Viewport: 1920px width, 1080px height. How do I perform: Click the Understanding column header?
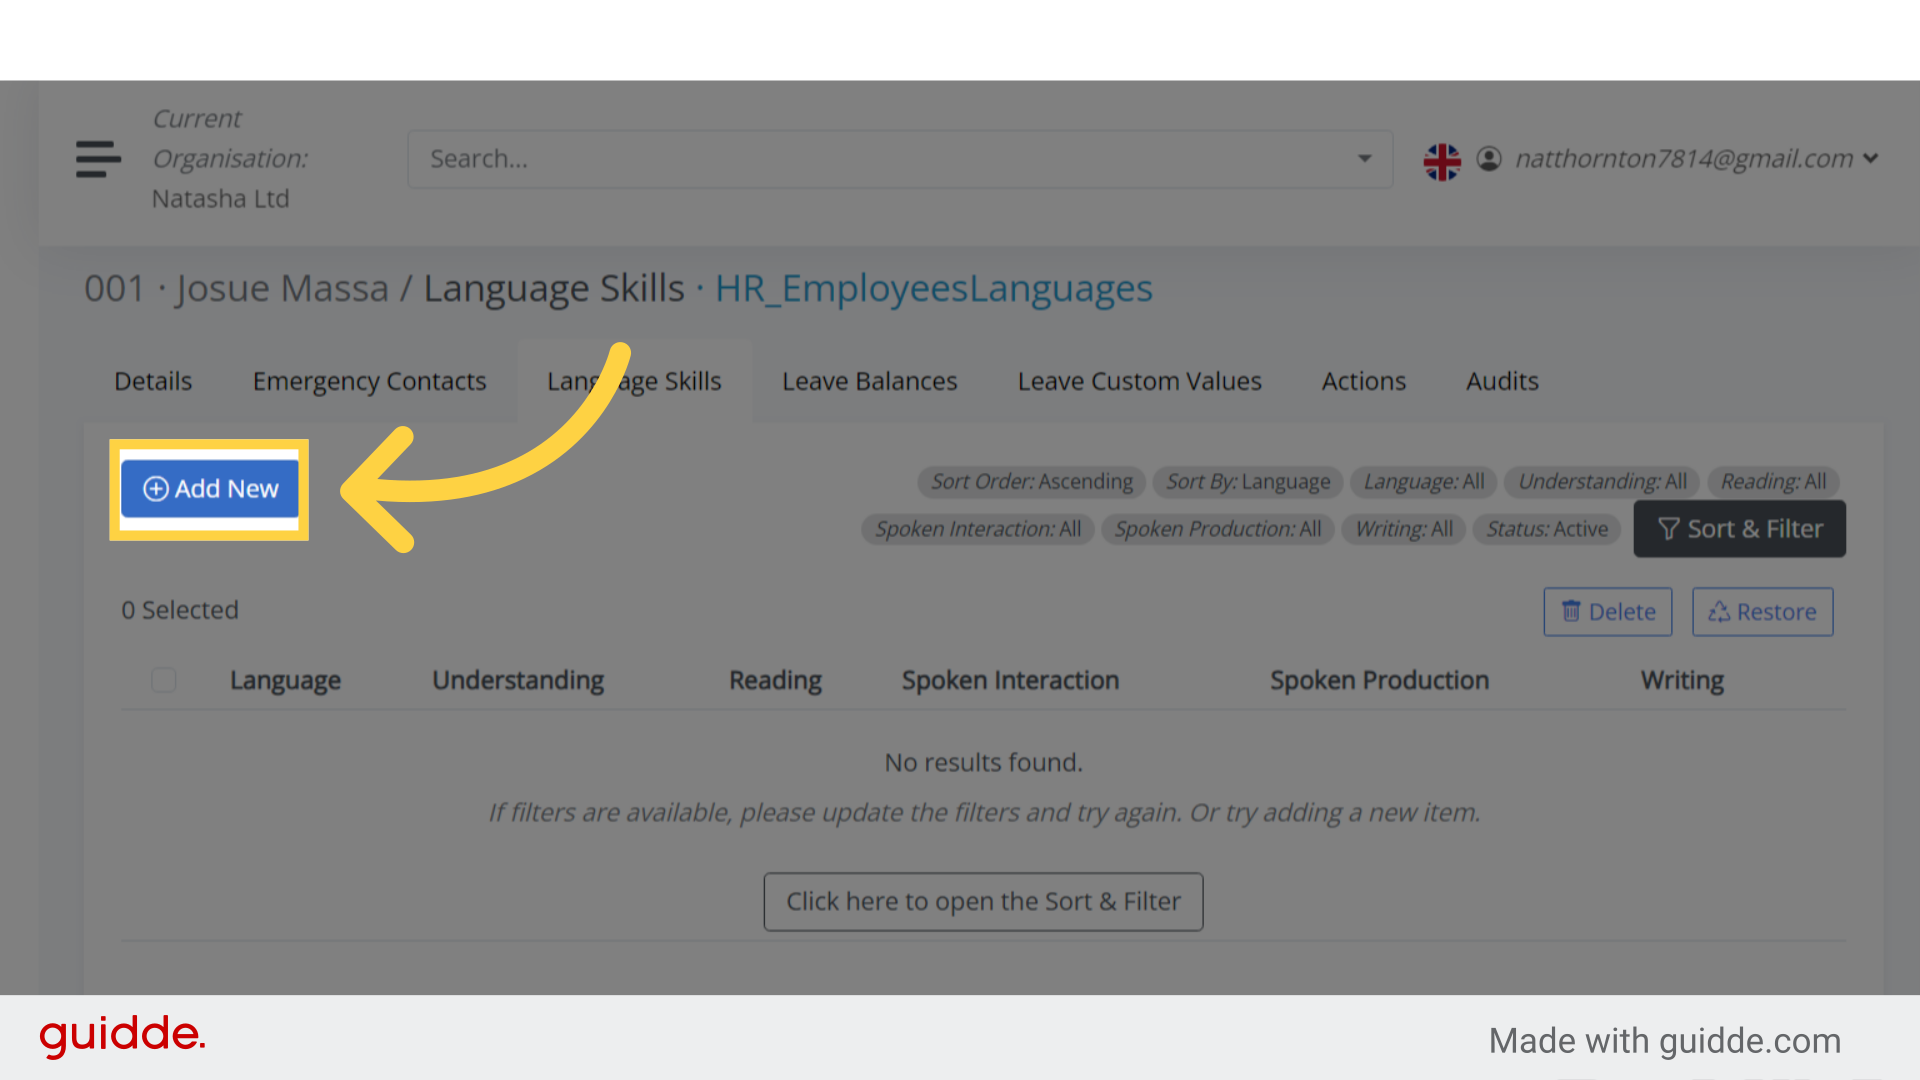pyautogui.click(x=518, y=680)
